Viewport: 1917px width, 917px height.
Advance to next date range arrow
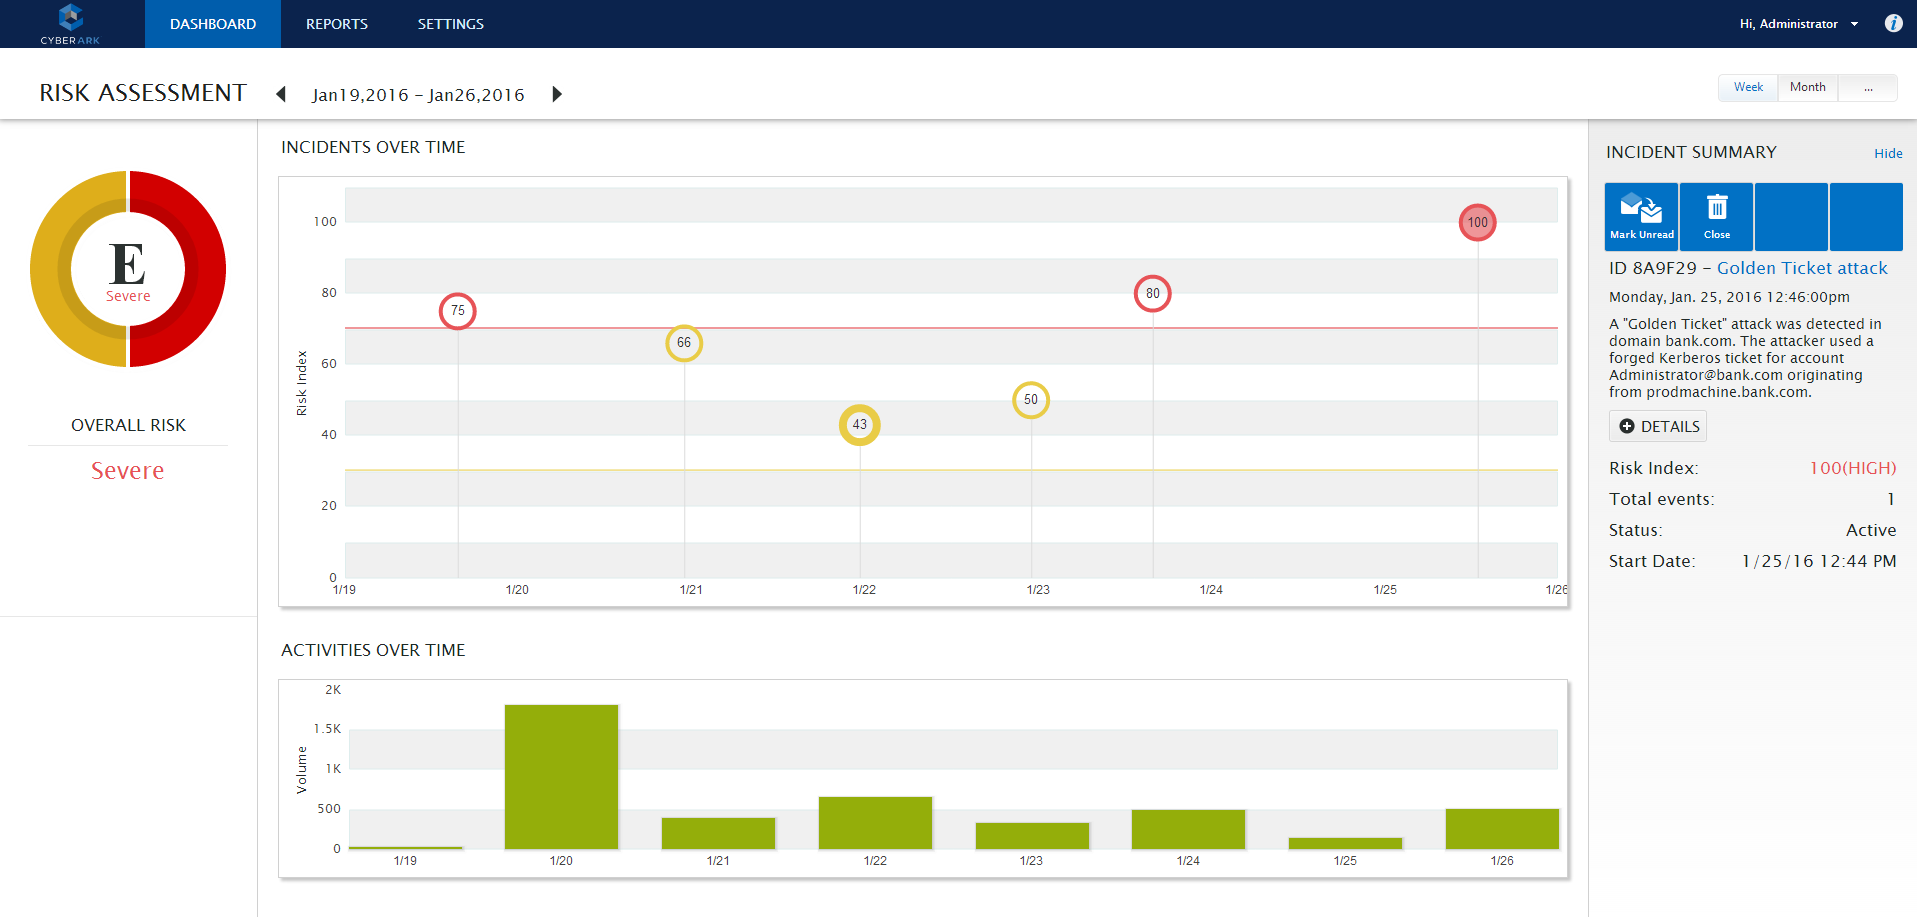[557, 94]
